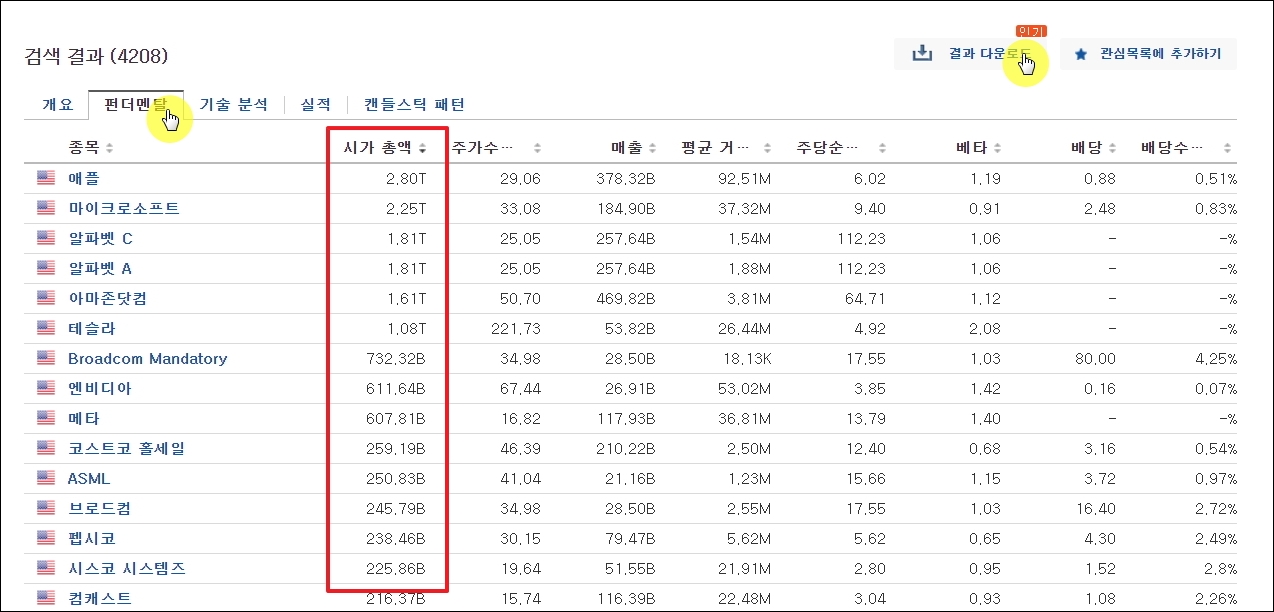Open the ASML stock link
This screenshot has height=612, width=1274.
(x=89, y=478)
